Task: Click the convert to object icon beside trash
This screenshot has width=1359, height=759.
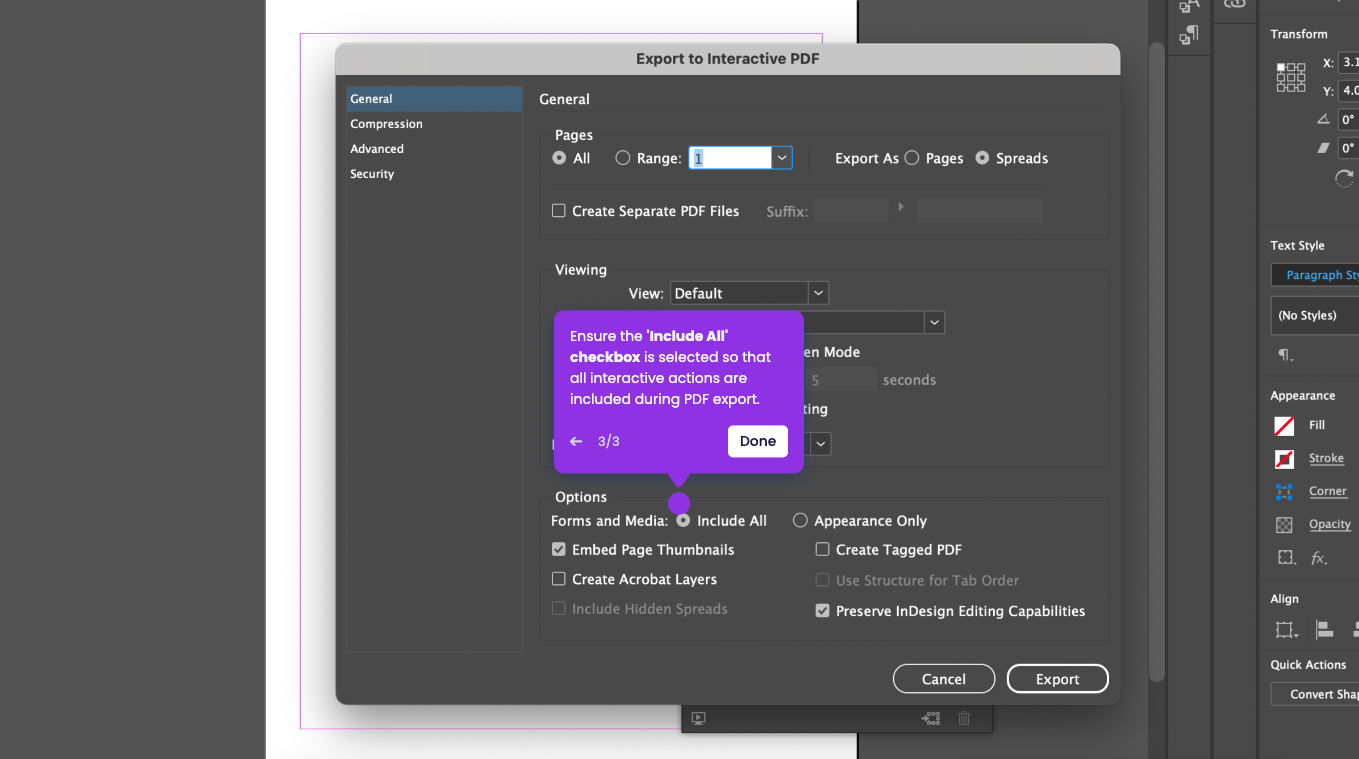Action: (x=931, y=718)
